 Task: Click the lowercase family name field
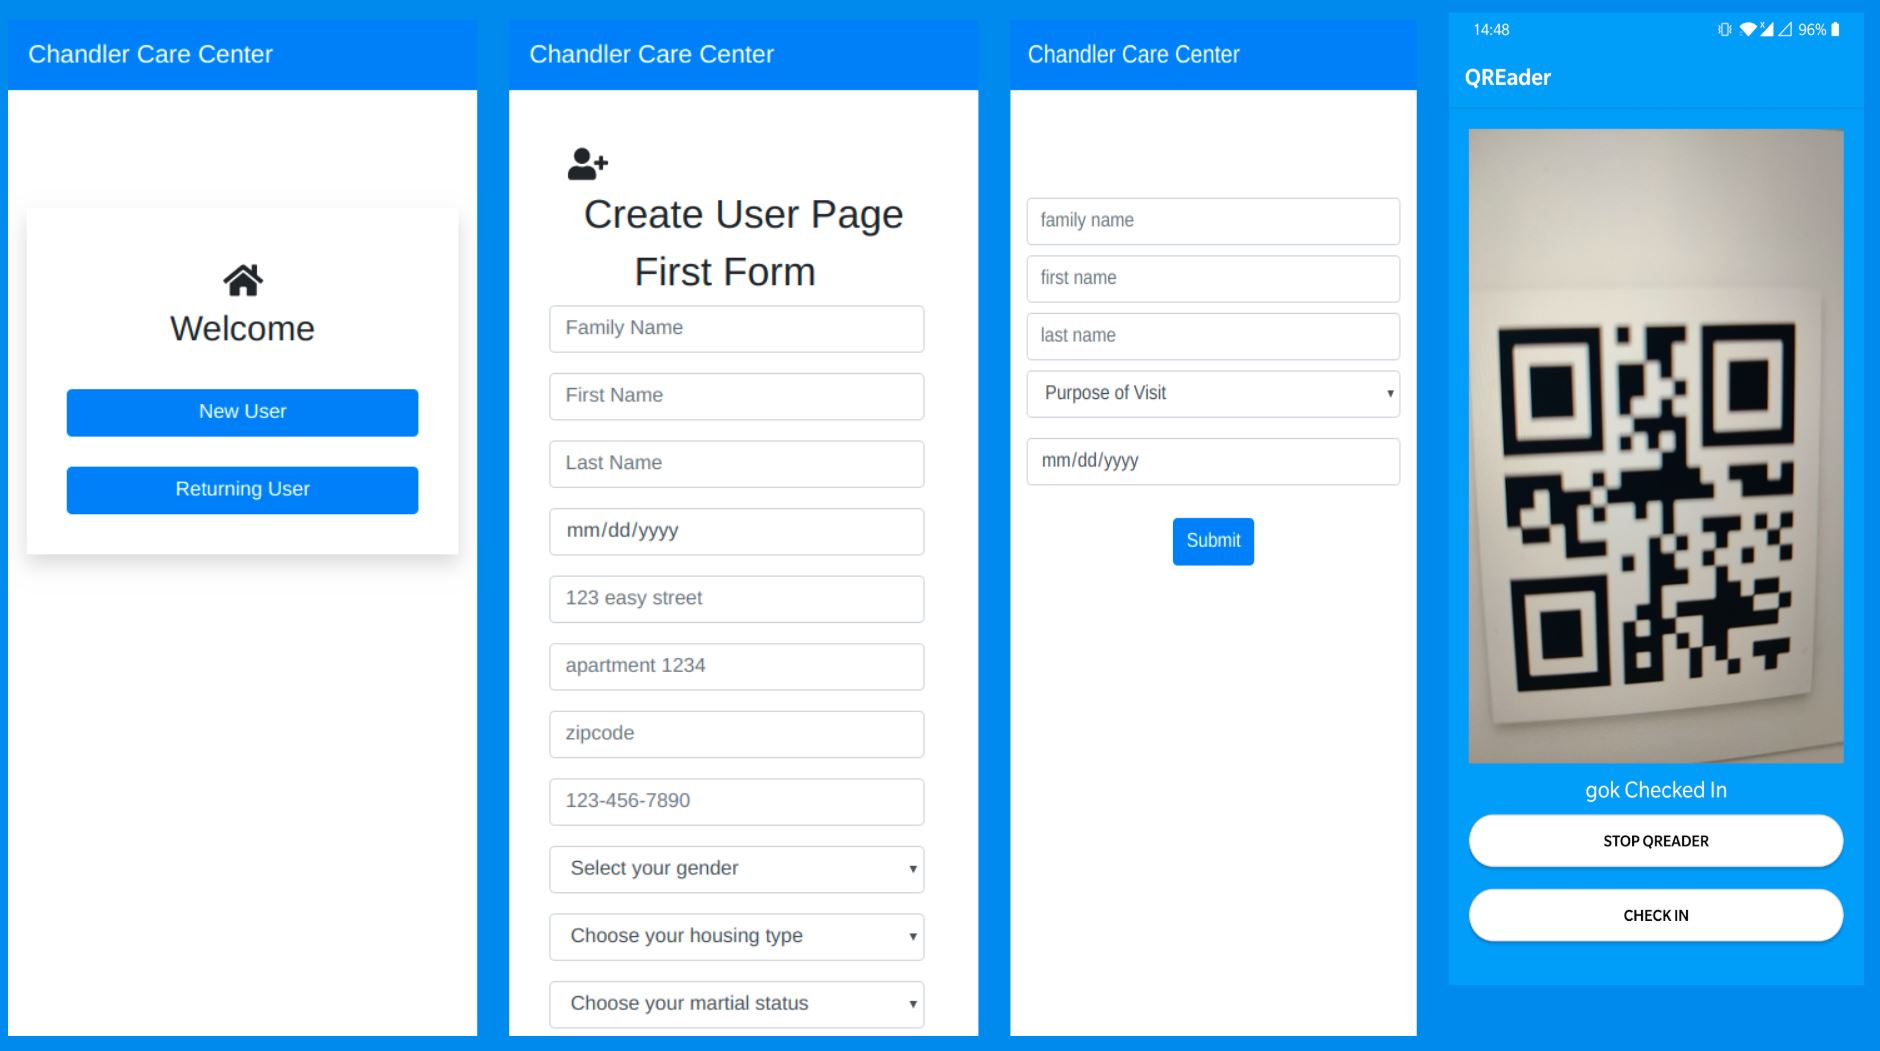pos(1213,221)
